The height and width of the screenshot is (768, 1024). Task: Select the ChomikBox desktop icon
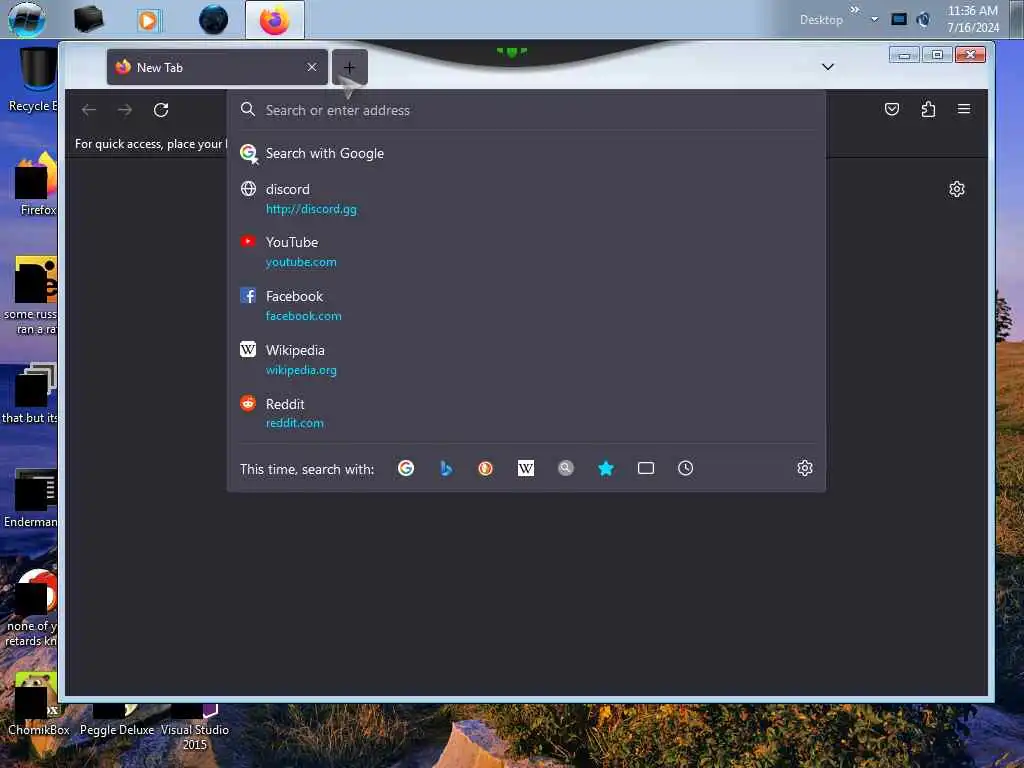[x=38, y=707]
